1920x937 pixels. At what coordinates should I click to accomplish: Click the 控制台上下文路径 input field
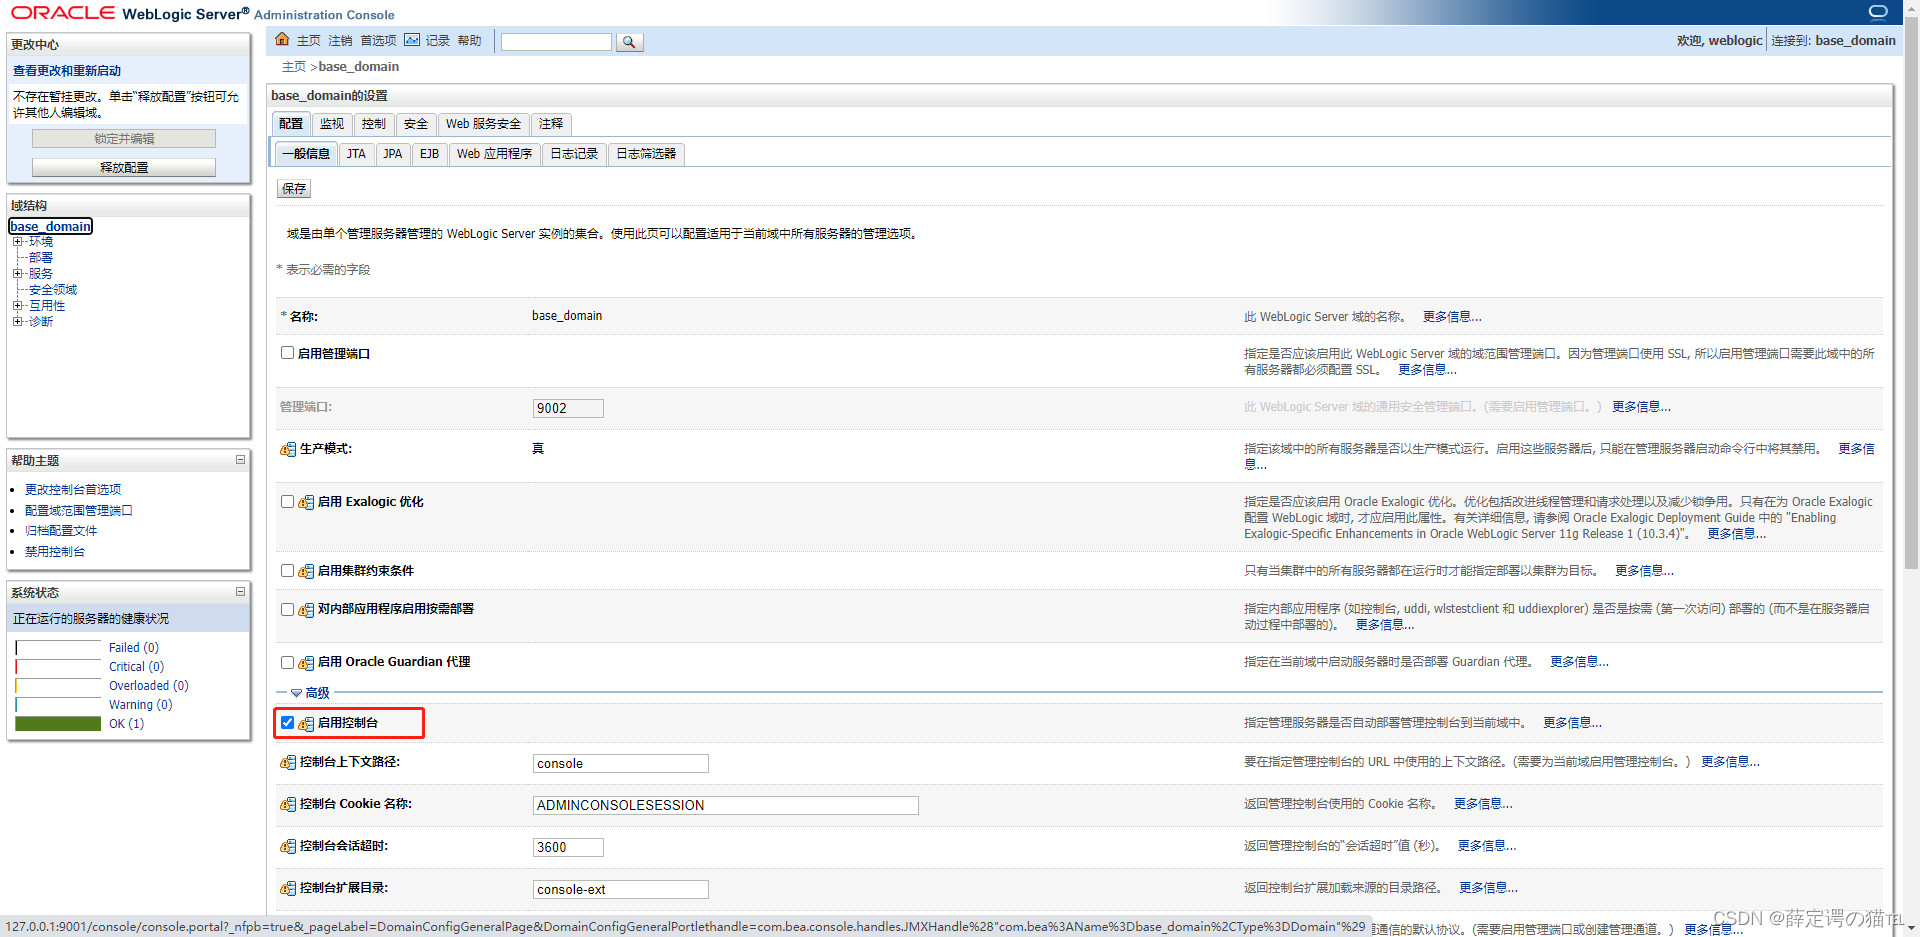point(621,764)
